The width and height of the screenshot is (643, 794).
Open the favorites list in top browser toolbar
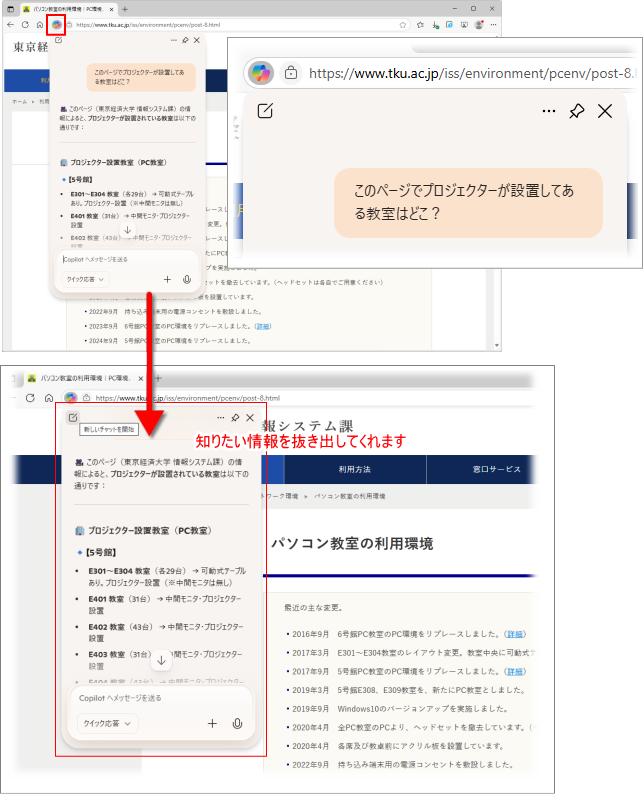click(420, 25)
